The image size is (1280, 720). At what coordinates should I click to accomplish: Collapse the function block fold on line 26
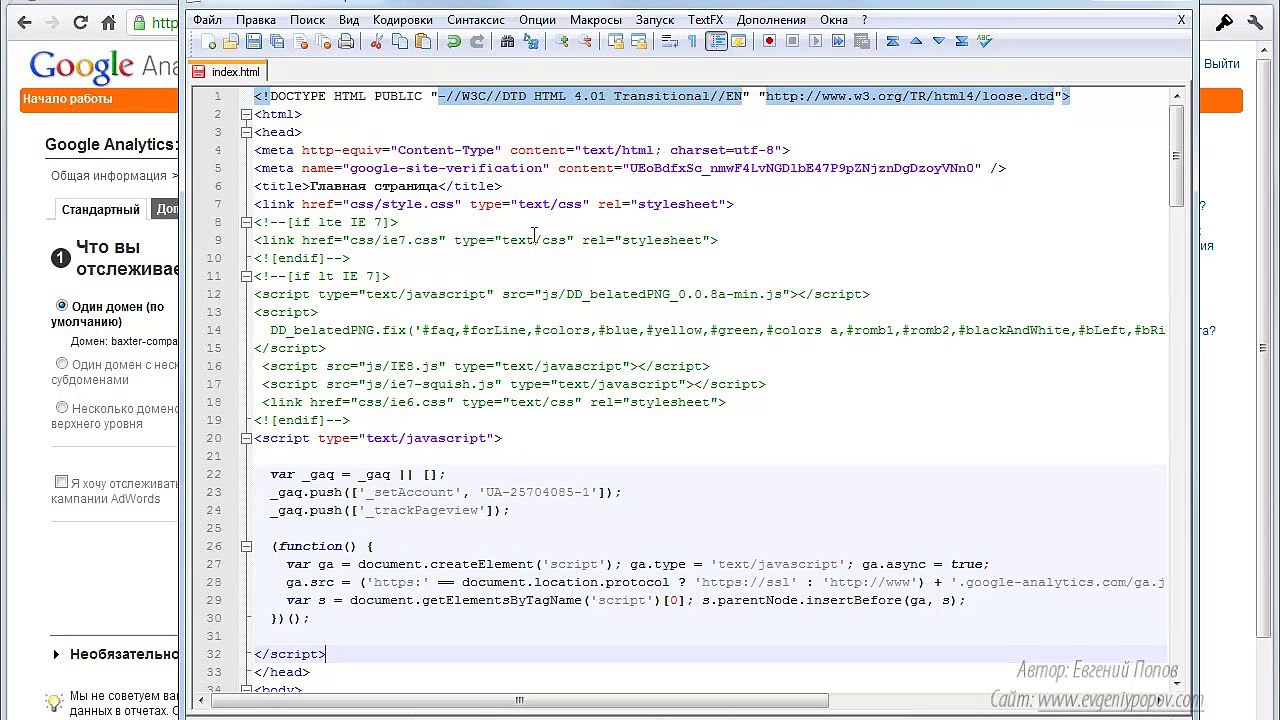[x=245, y=546]
